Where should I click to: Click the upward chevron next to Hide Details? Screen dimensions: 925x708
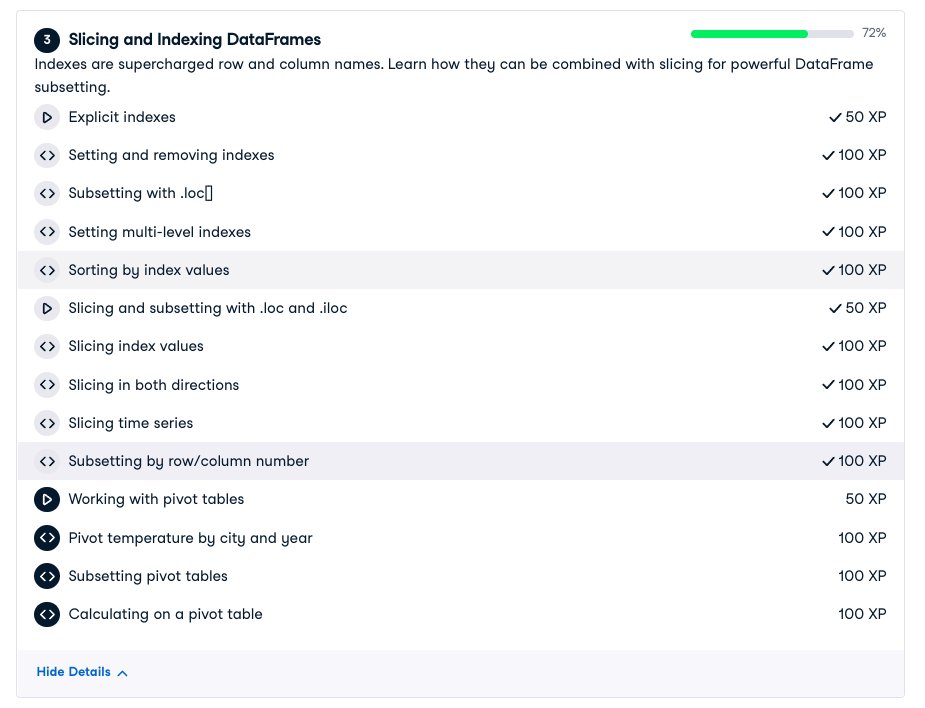(x=122, y=673)
